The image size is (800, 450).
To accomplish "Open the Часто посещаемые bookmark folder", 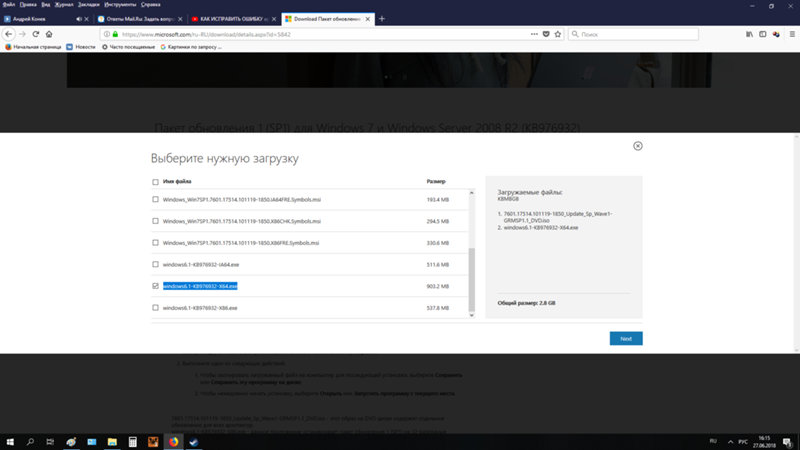I will click(x=128, y=47).
